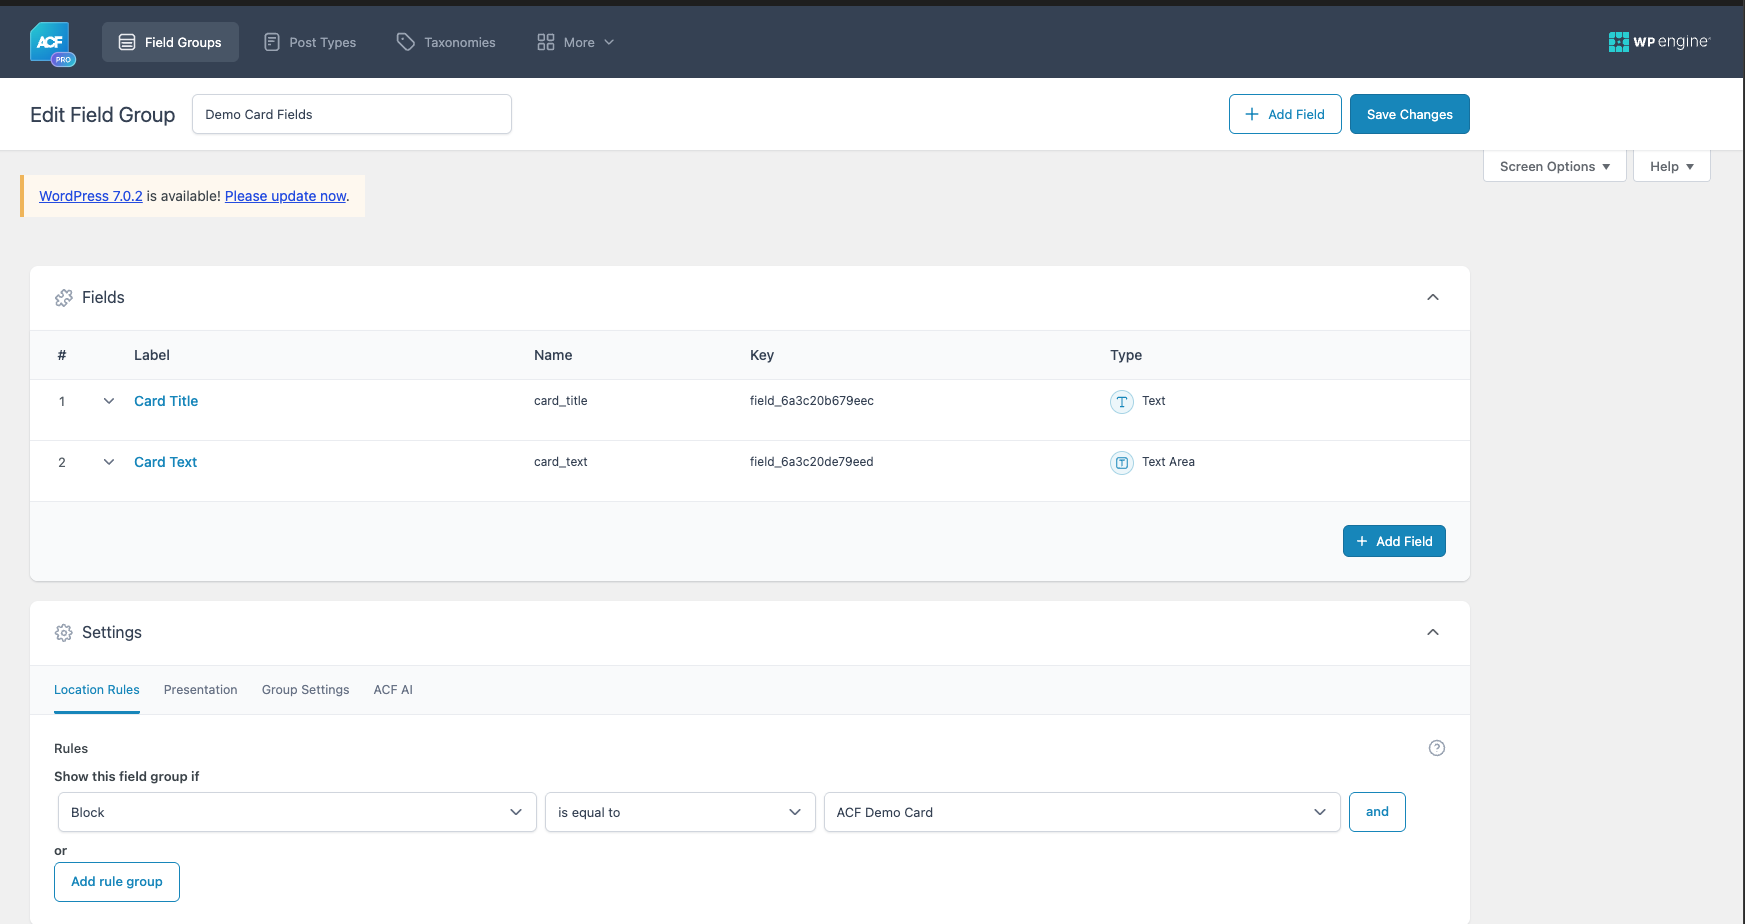
Task: Open the WordPress 7.0.2 link
Action: tap(91, 196)
